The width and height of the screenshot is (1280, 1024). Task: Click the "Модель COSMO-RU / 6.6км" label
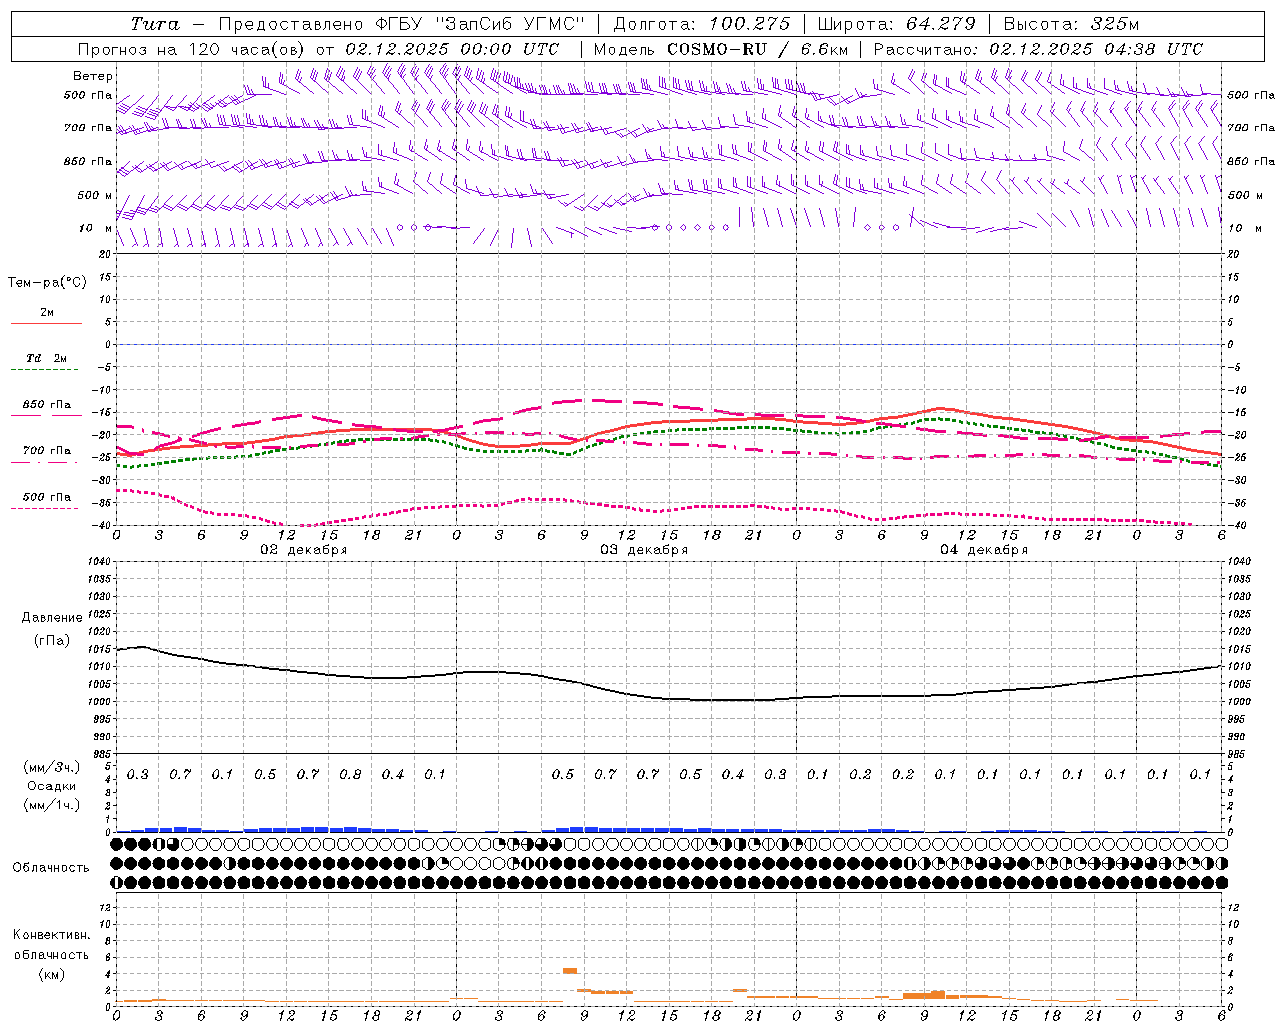pos(721,49)
